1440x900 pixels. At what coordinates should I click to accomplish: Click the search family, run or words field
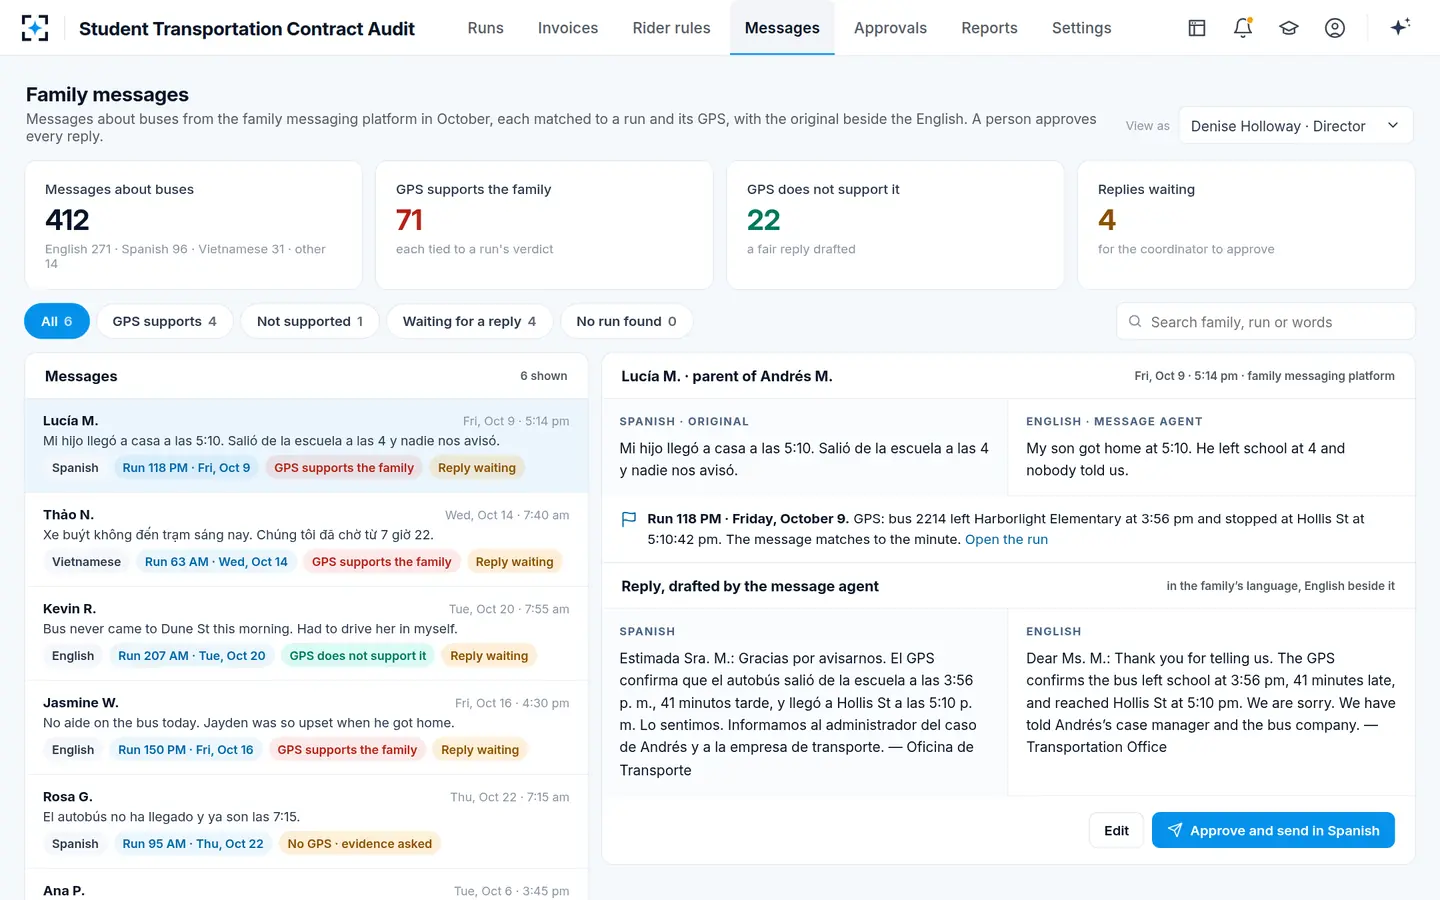coord(1266,322)
